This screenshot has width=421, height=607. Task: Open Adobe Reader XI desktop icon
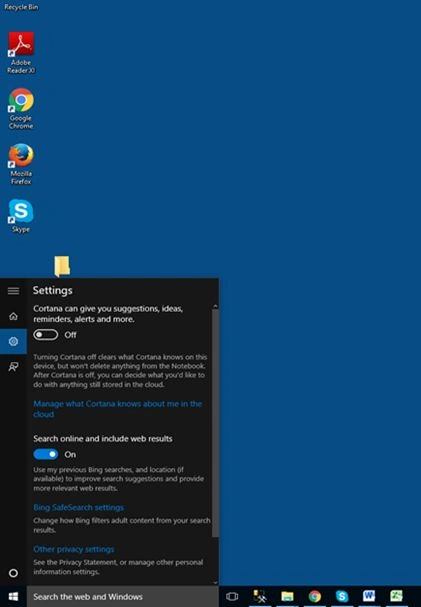point(21,53)
